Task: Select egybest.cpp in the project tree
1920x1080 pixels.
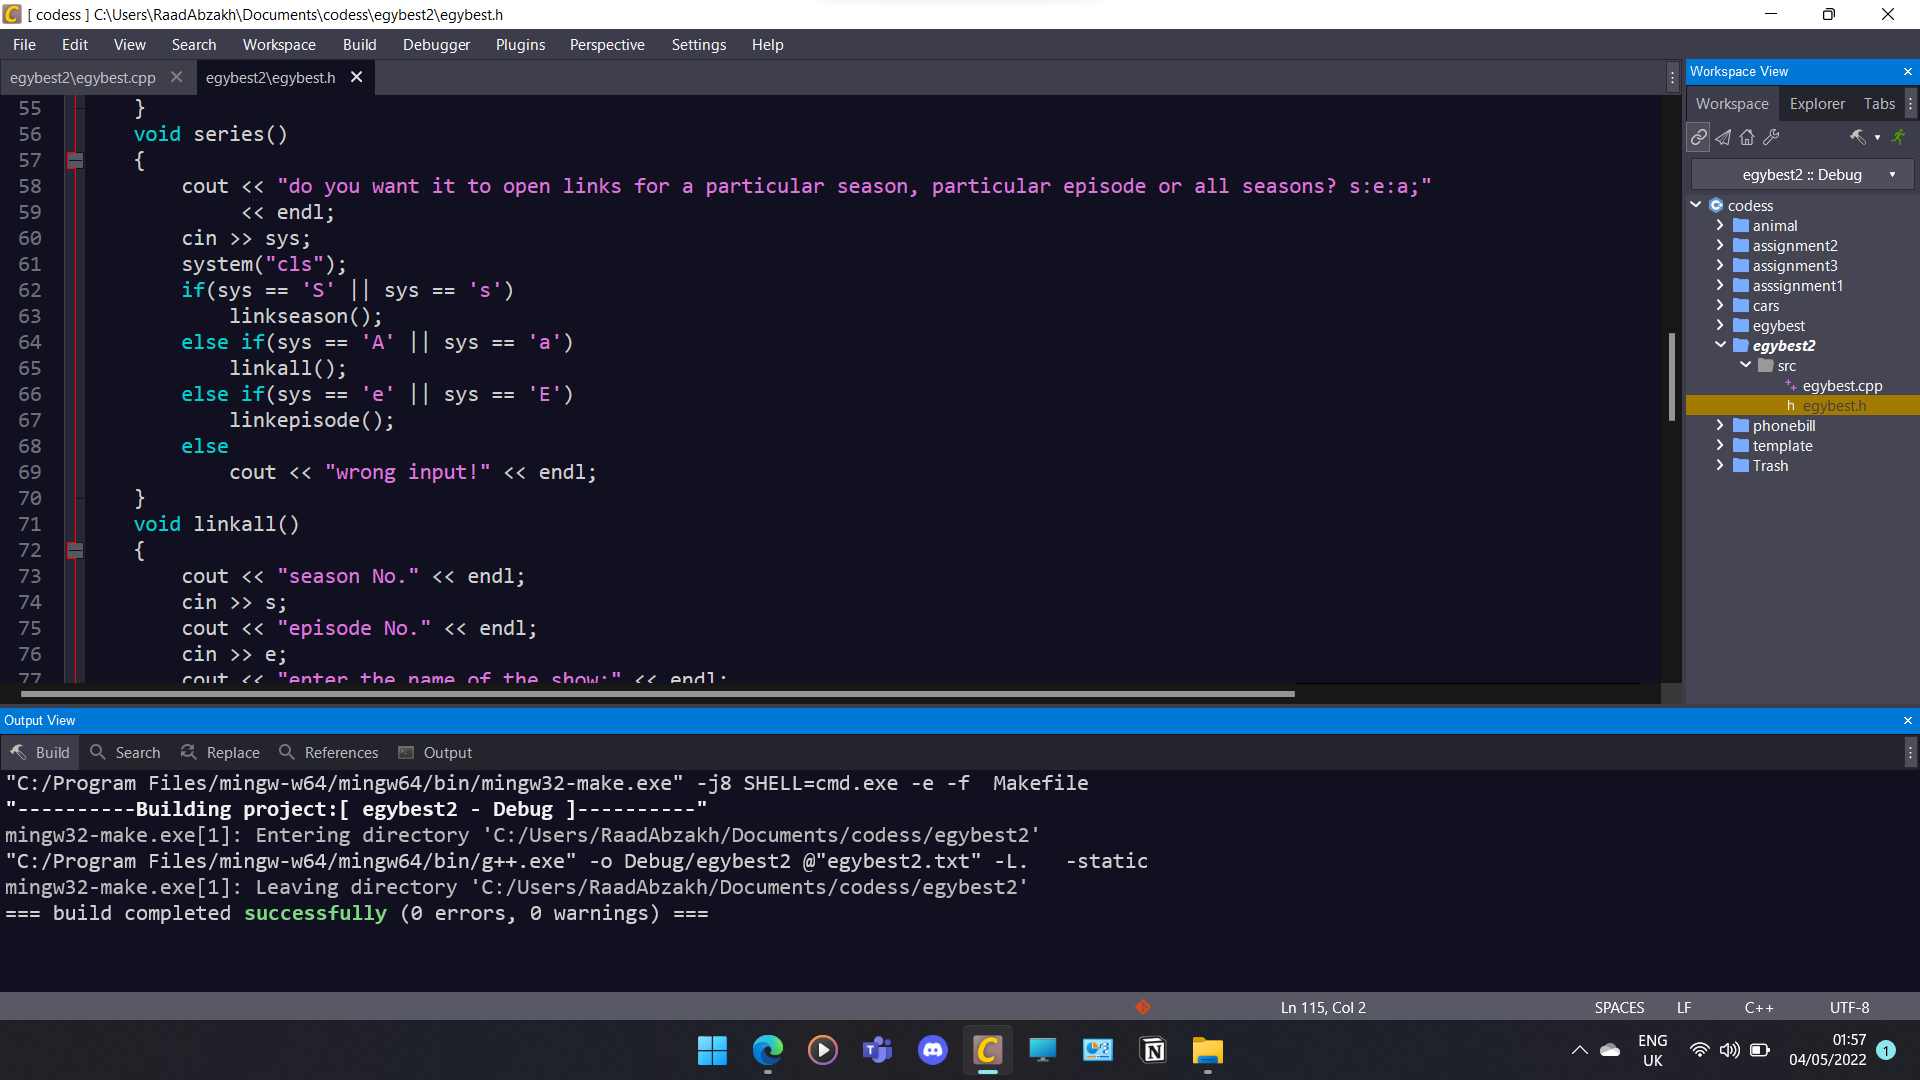Action: (x=1845, y=385)
